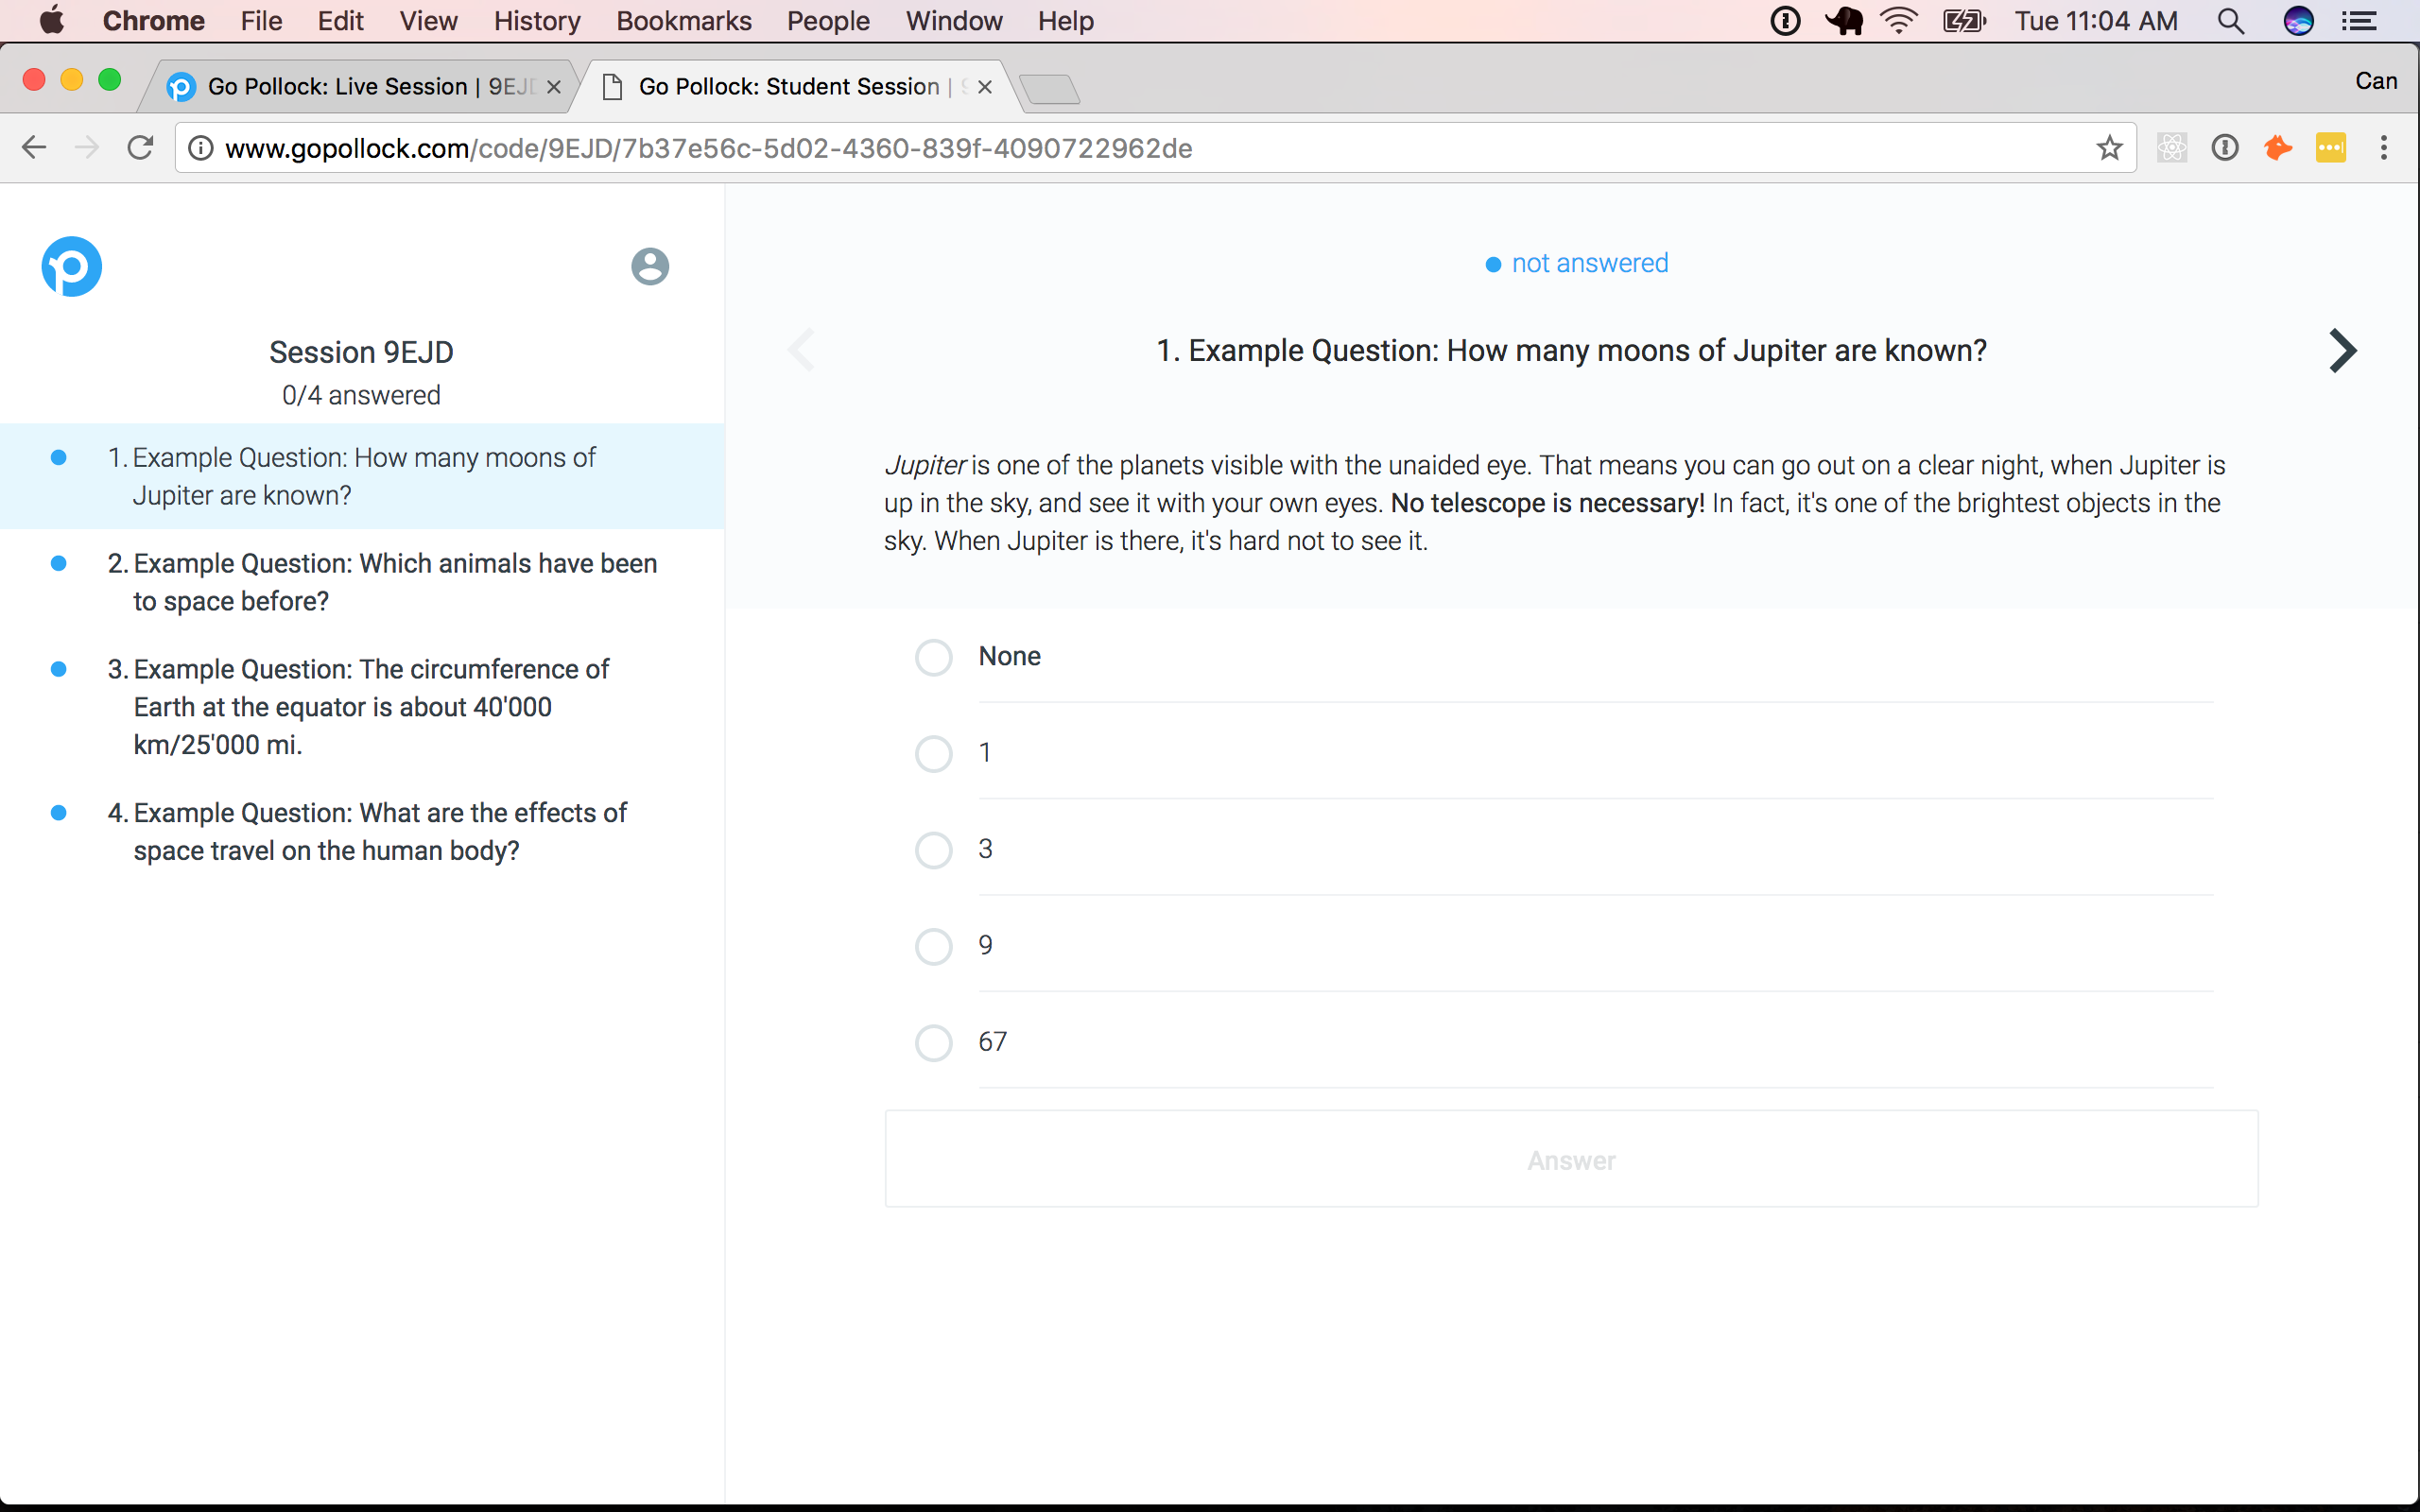
Task: Click the browser back arrow
Action: (34, 148)
